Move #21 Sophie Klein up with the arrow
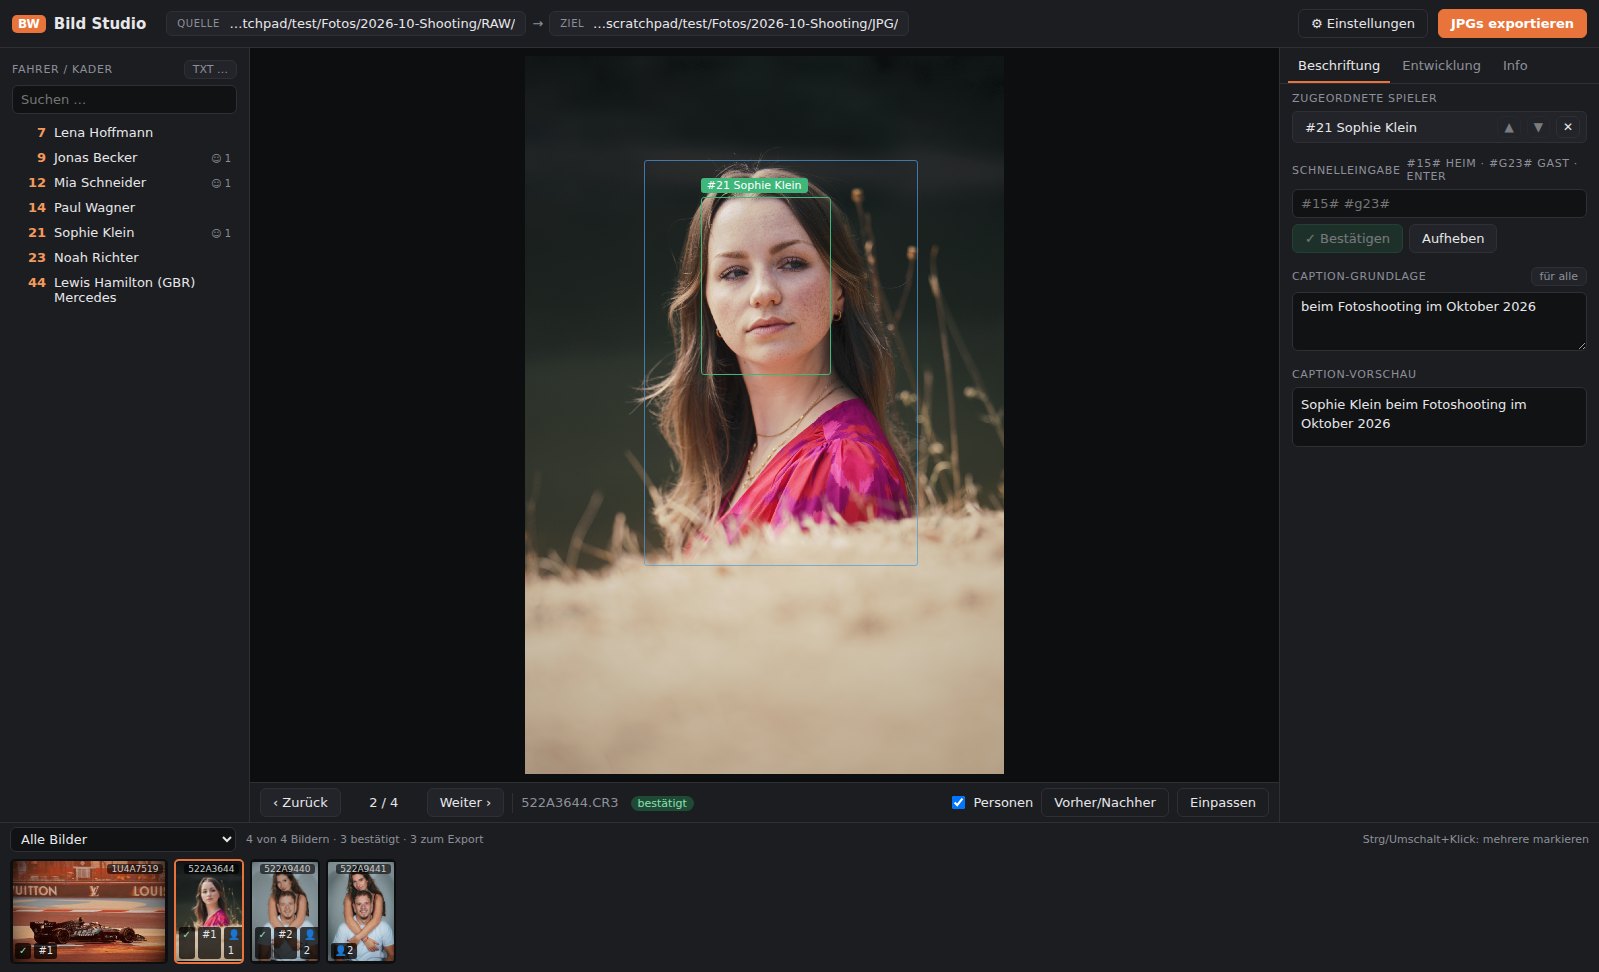The height and width of the screenshot is (972, 1599). (x=1509, y=127)
